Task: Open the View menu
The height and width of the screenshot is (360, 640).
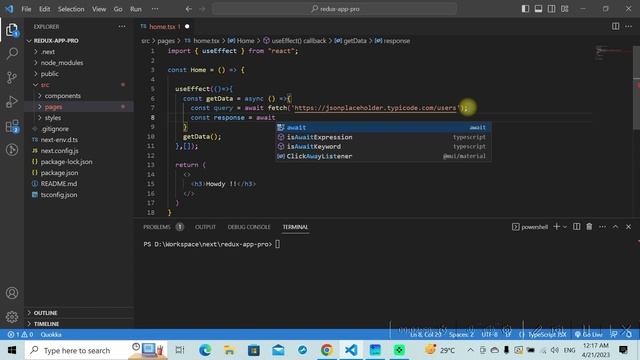Action: (99, 9)
